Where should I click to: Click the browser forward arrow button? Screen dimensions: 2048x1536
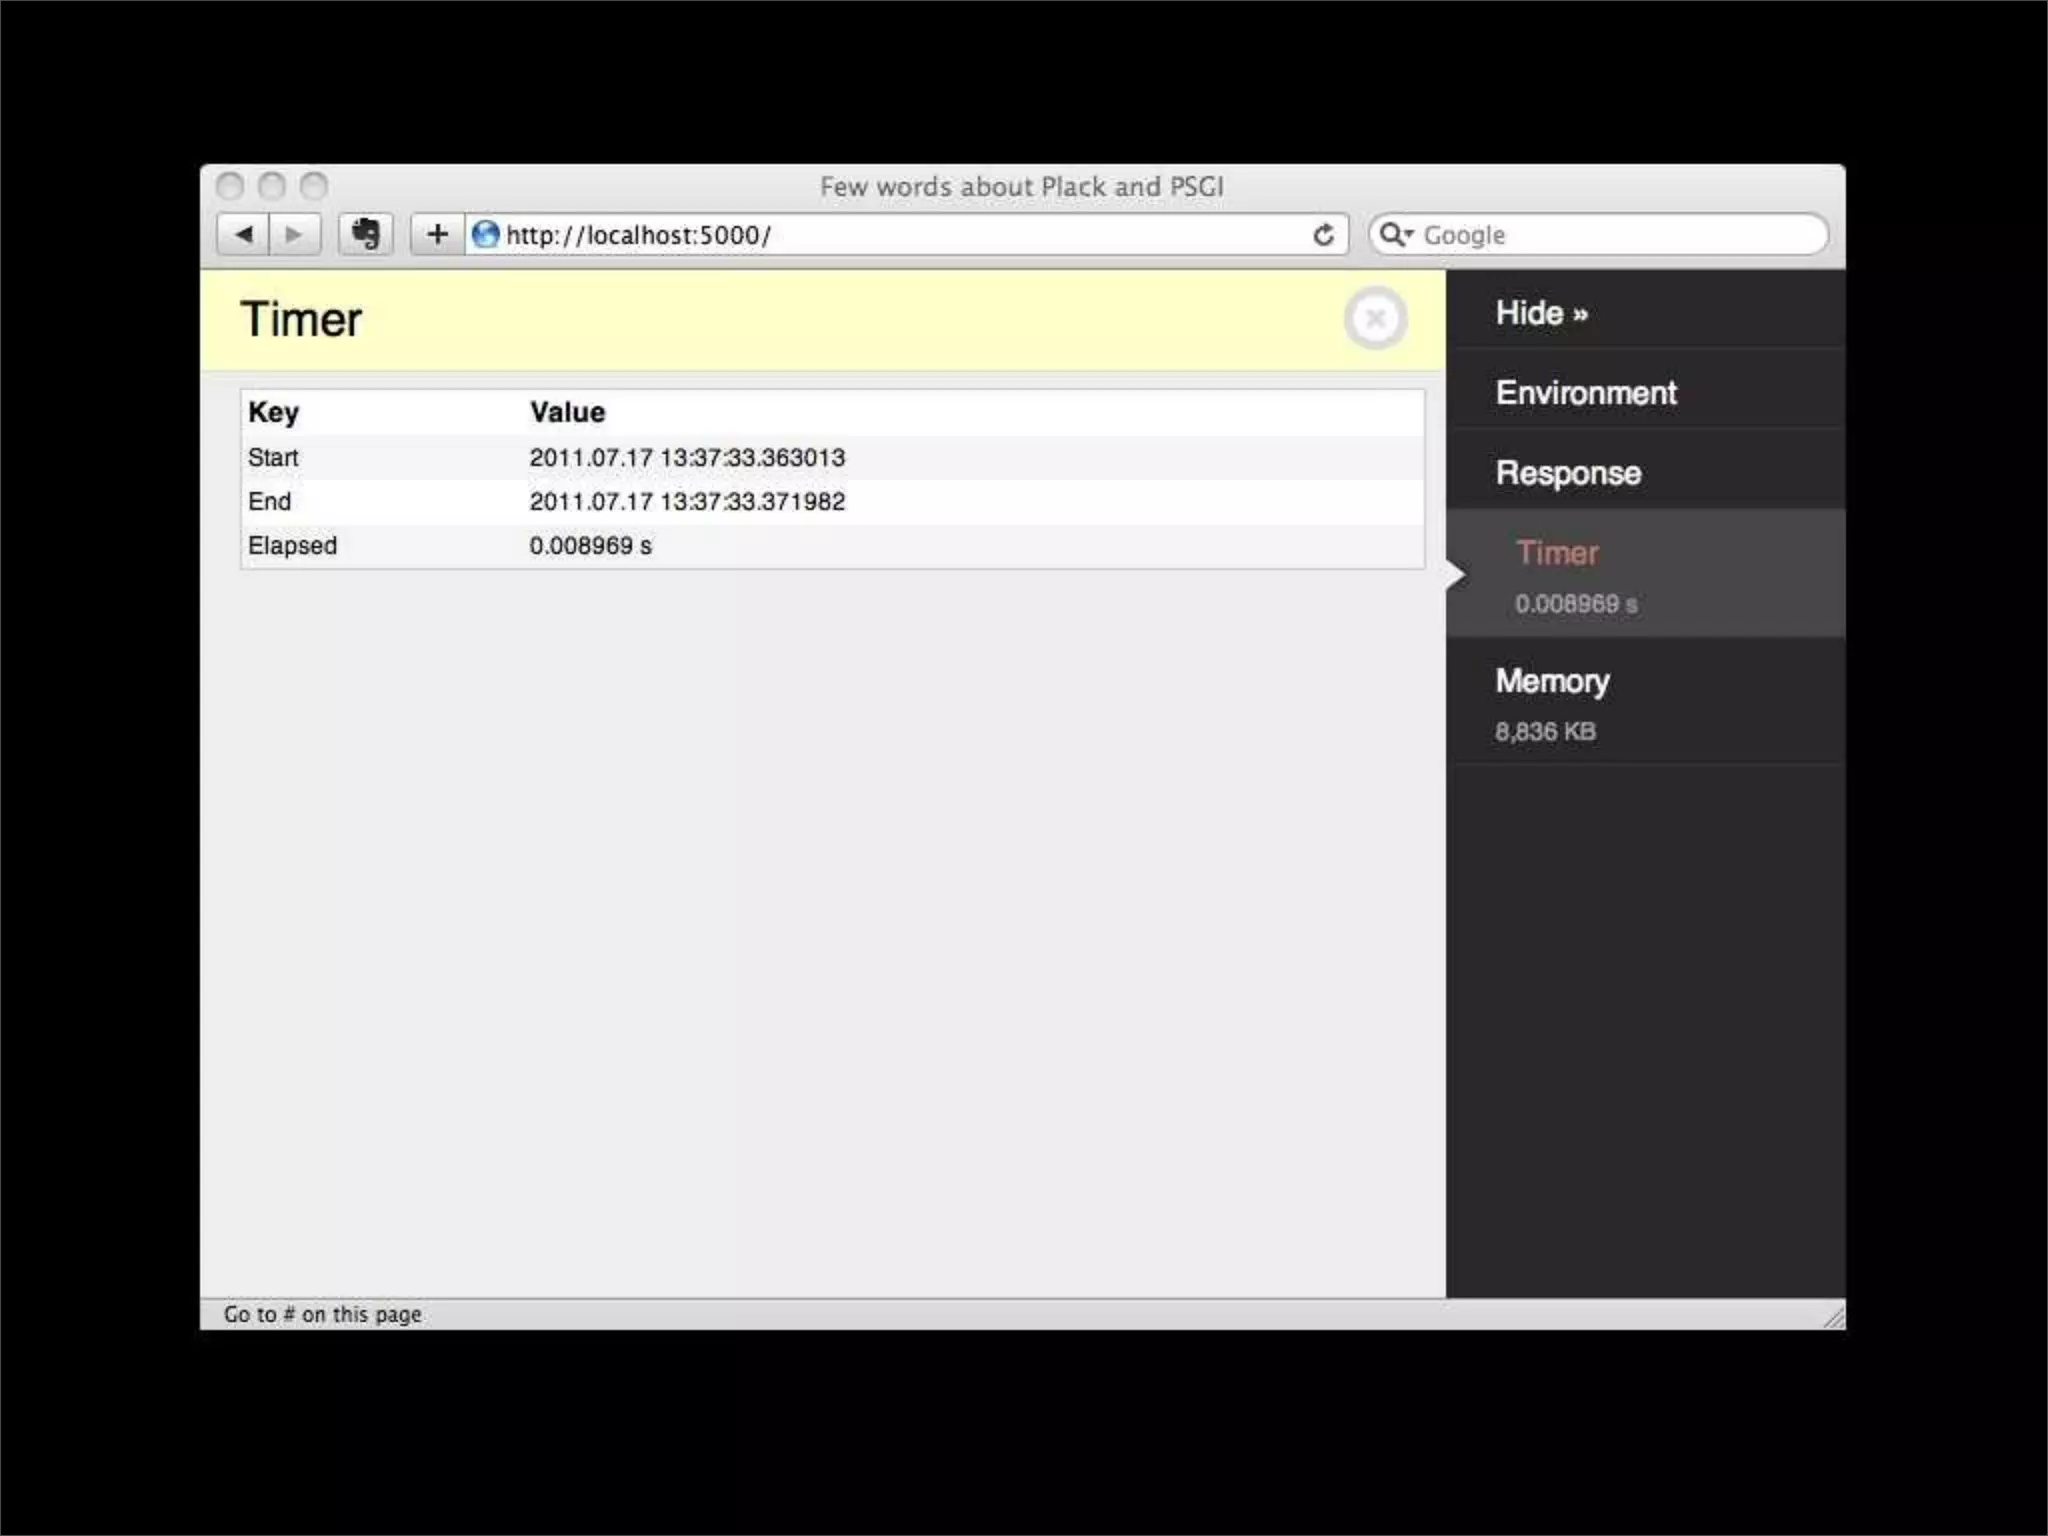[294, 235]
